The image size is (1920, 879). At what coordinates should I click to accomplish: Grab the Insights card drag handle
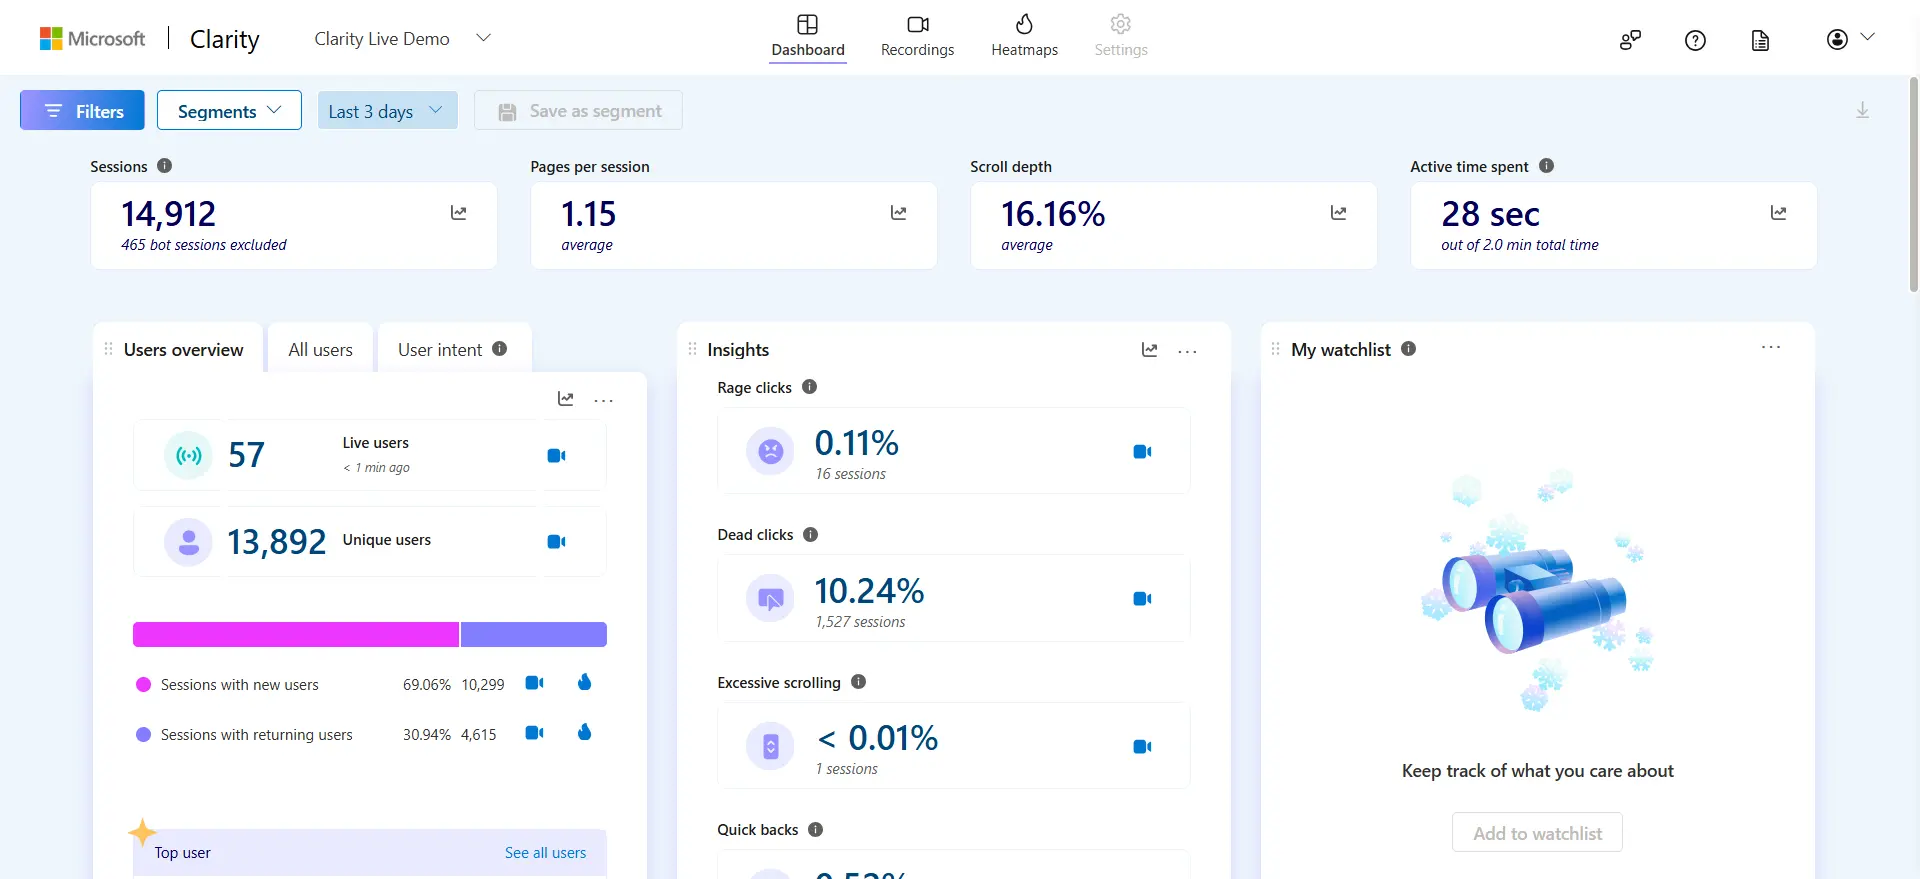[x=692, y=349]
